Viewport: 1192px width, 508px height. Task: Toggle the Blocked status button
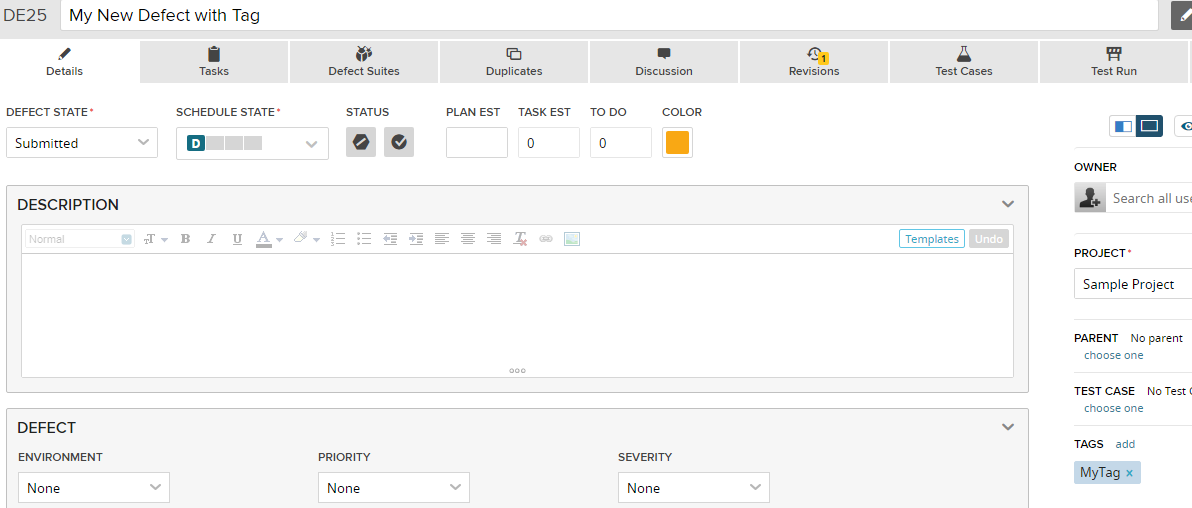(x=361, y=142)
